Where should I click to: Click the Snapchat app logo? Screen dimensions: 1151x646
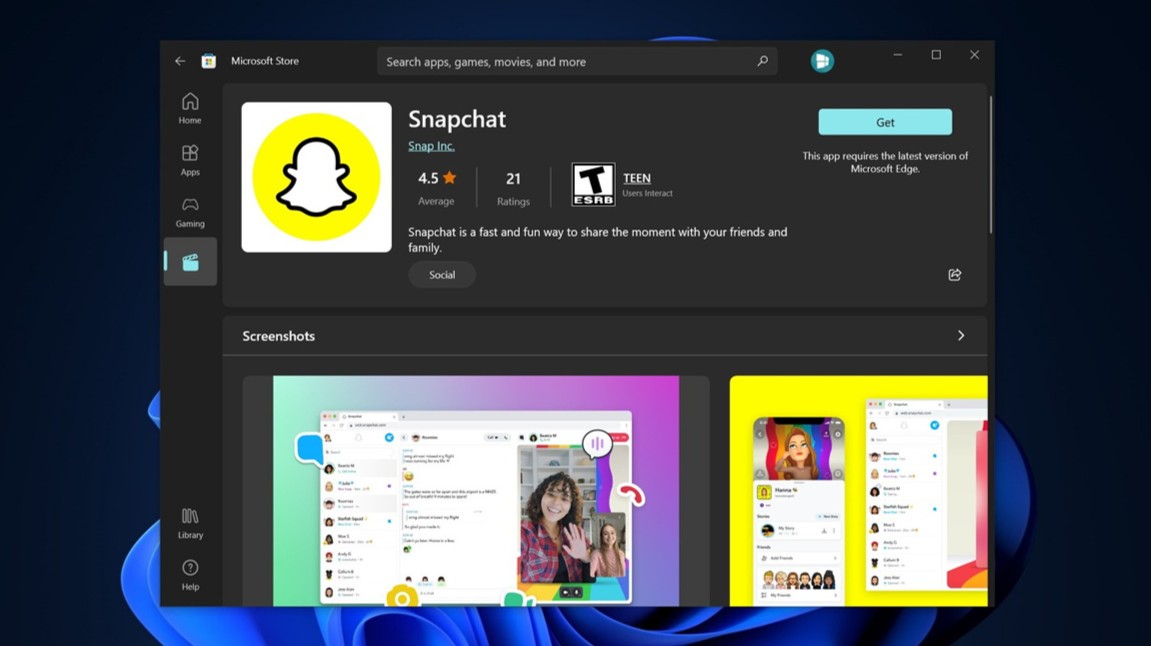click(316, 177)
